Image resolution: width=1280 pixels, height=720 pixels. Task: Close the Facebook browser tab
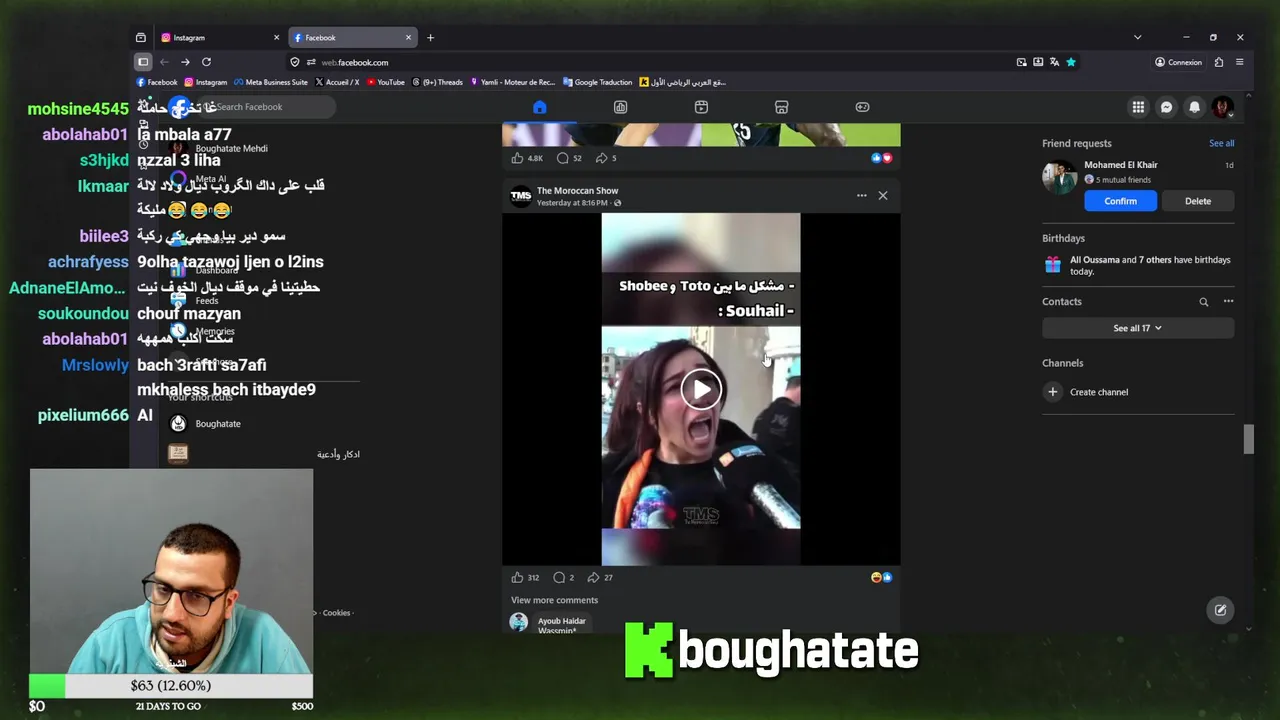tap(408, 38)
